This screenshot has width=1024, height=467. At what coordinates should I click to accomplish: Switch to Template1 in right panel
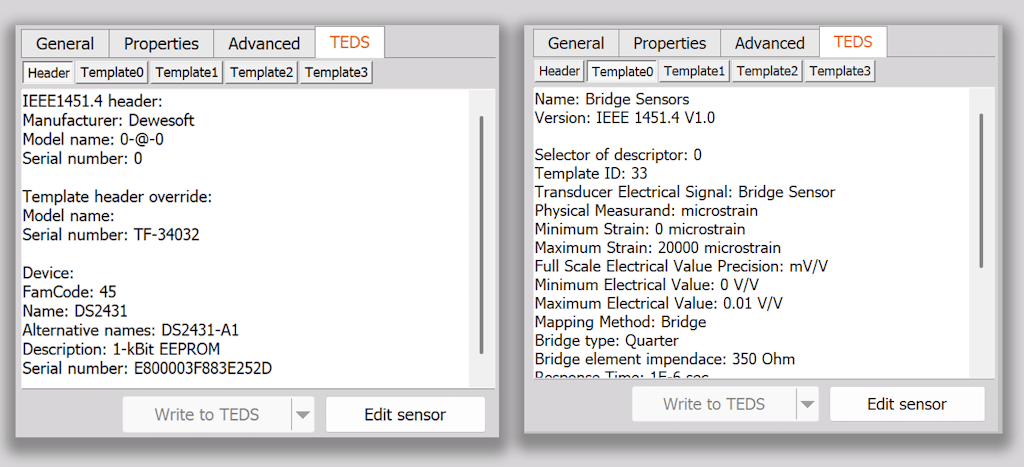coord(694,71)
